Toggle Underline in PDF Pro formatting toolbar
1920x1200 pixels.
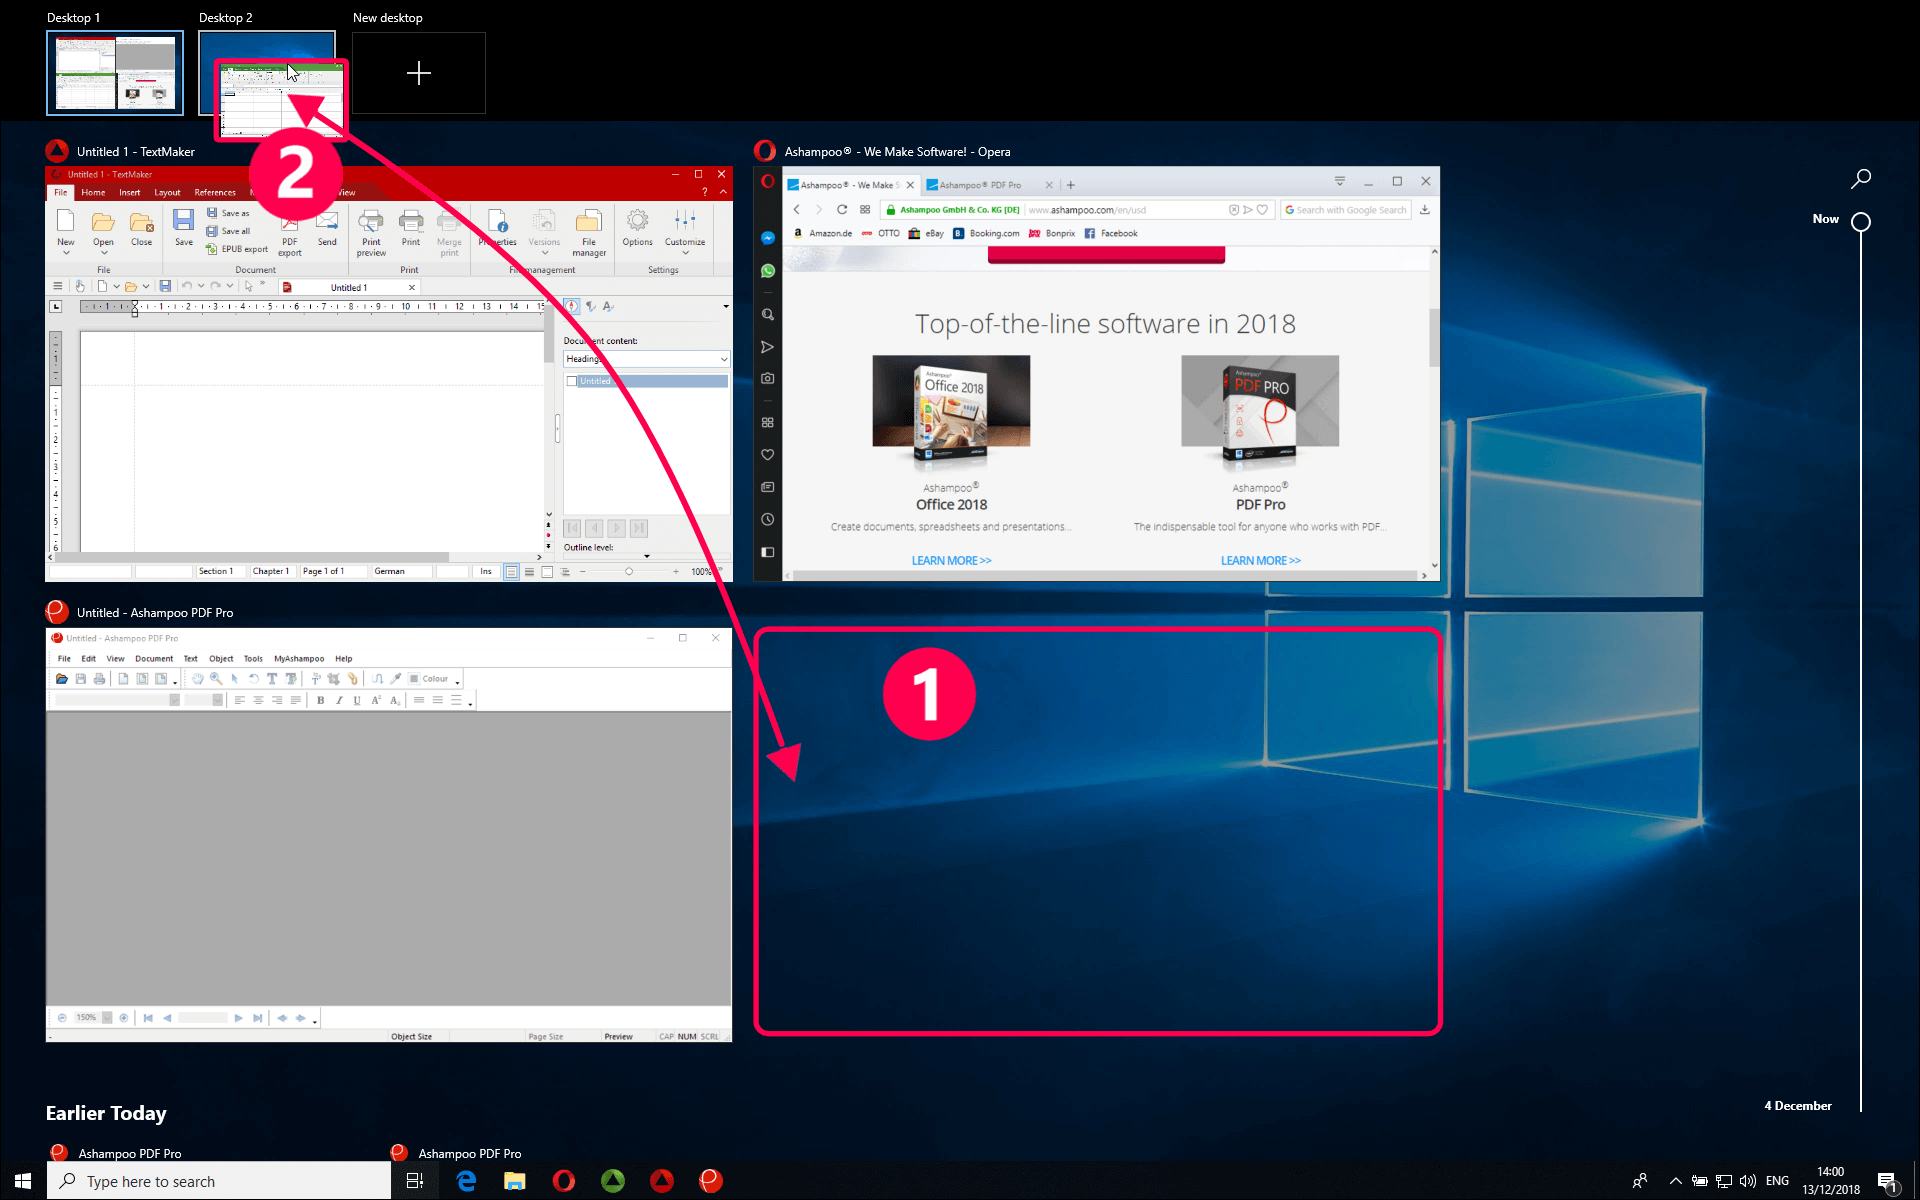357,700
